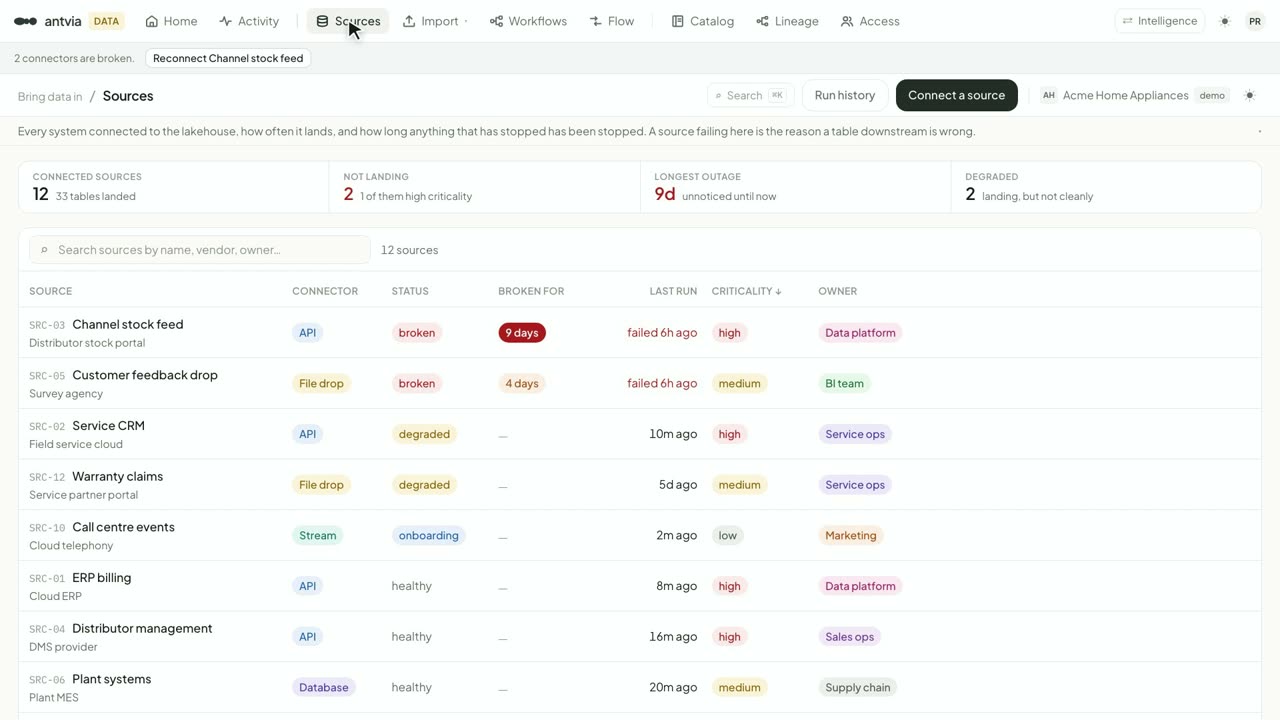1280x720 pixels.
Task: Navigate to the Catalog tab
Action: tap(703, 21)
